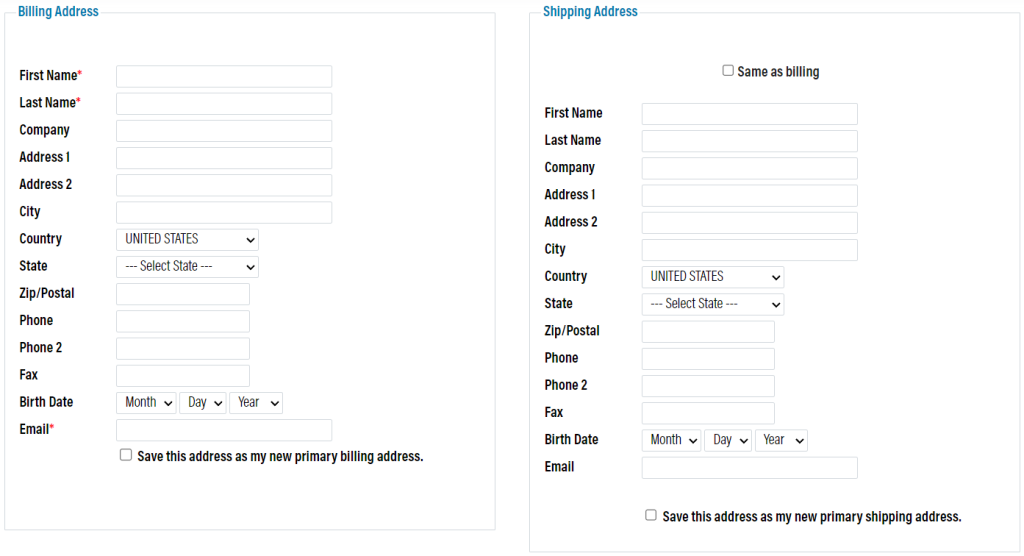Expand the shipping State selector
The height and width of the screenshot is (556, 1024).
point(712,304)
